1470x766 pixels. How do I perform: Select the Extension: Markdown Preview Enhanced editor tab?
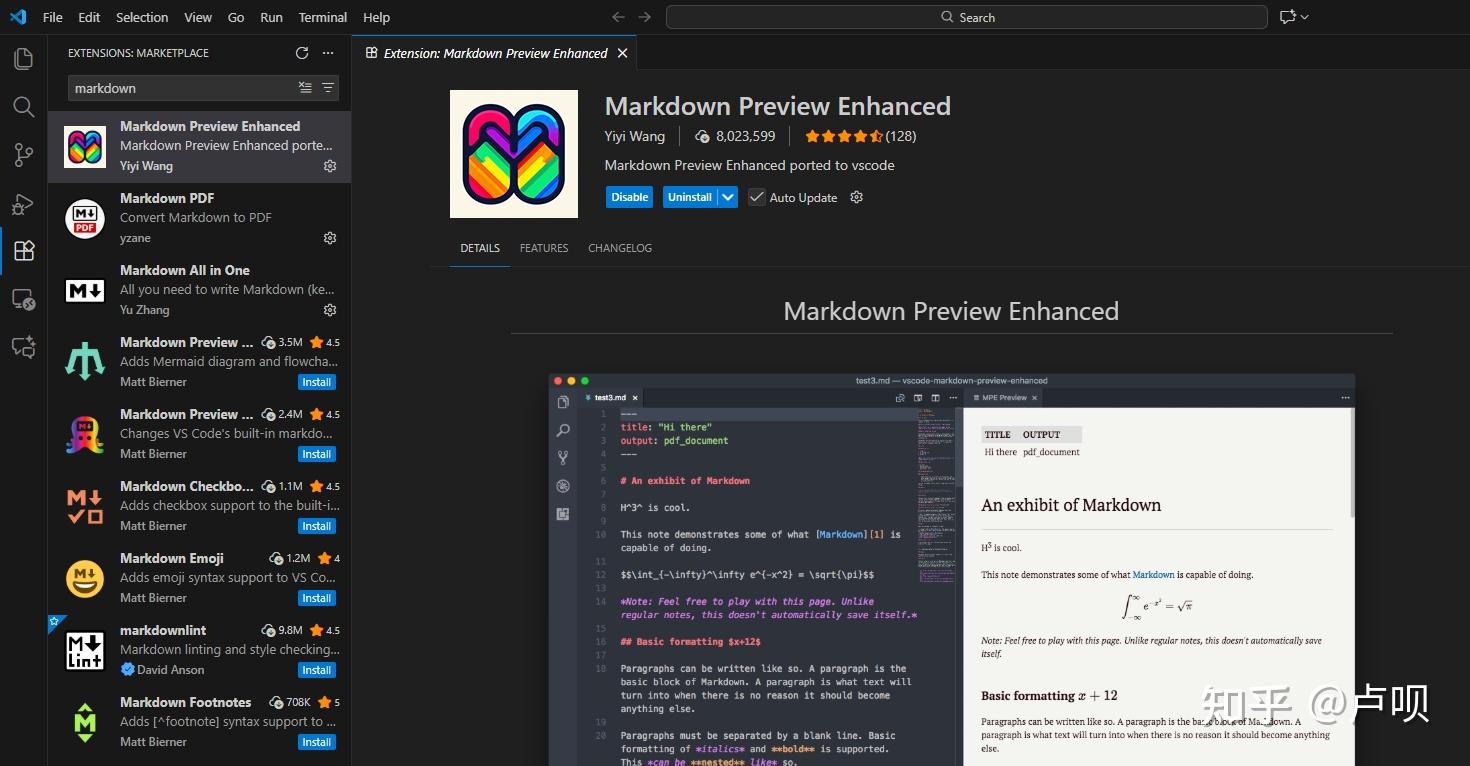tap(495, 53)
